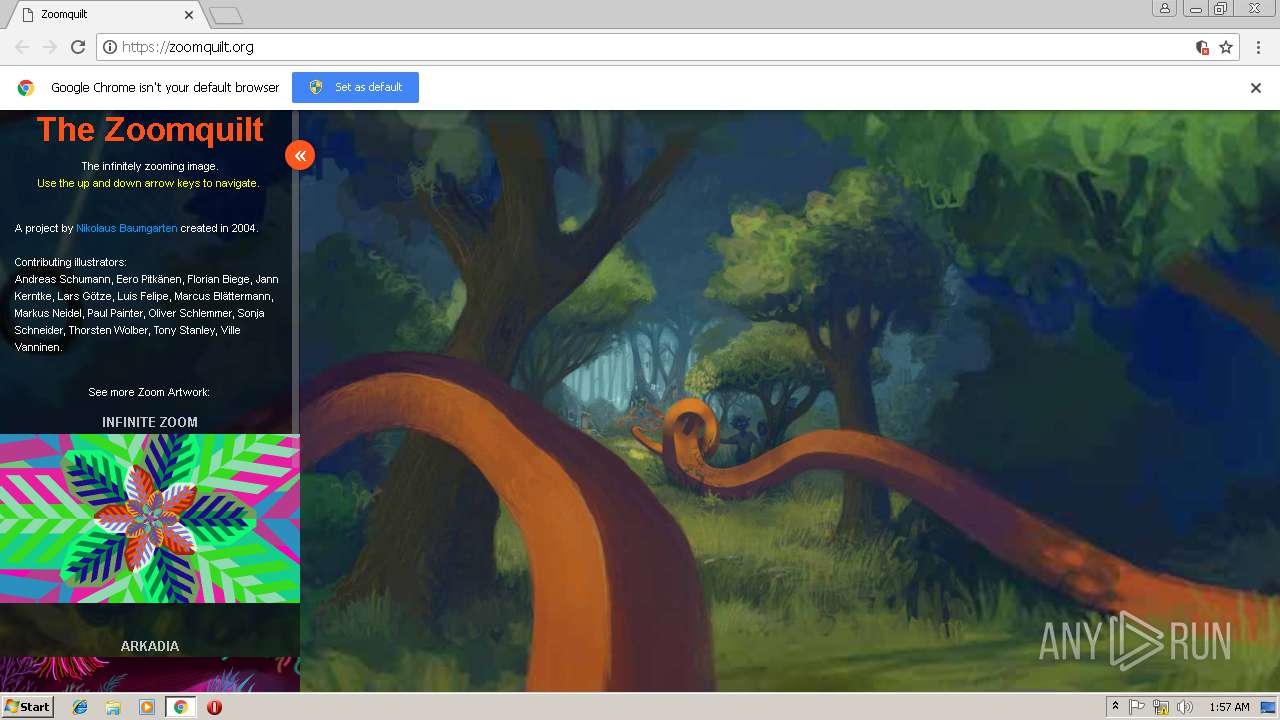Open the INFINITE ZOOM heading link
Viewport: 1280px width, 720px height.
pos(150,422)
